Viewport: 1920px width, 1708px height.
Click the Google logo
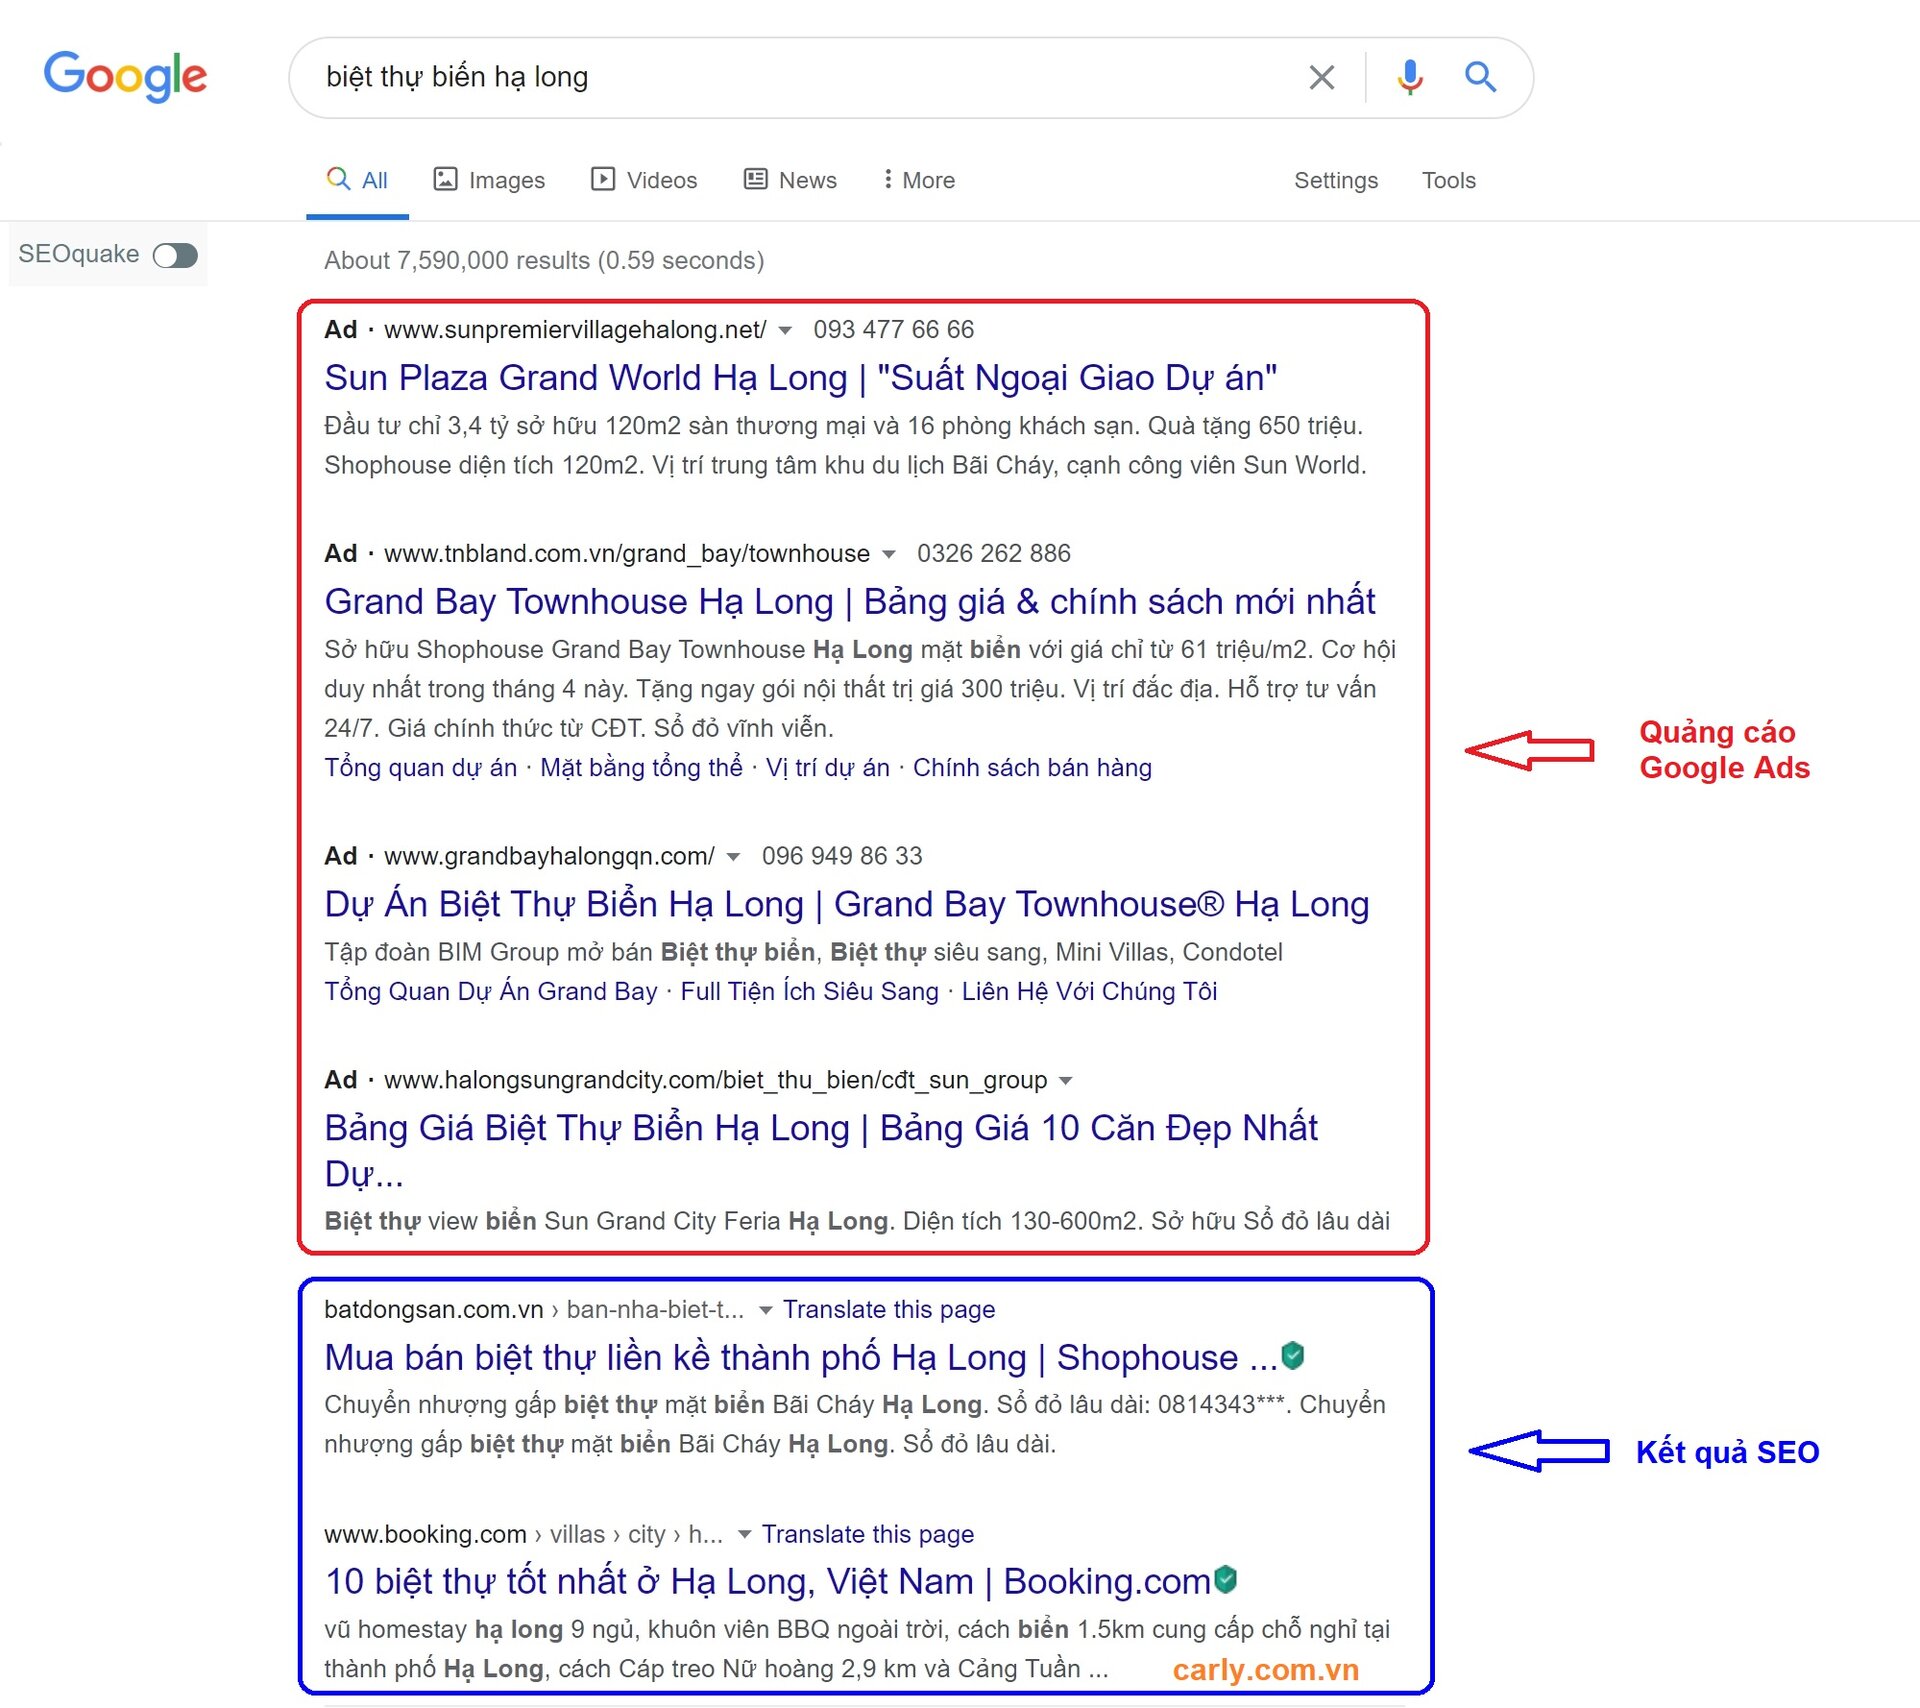coord(125,76)
